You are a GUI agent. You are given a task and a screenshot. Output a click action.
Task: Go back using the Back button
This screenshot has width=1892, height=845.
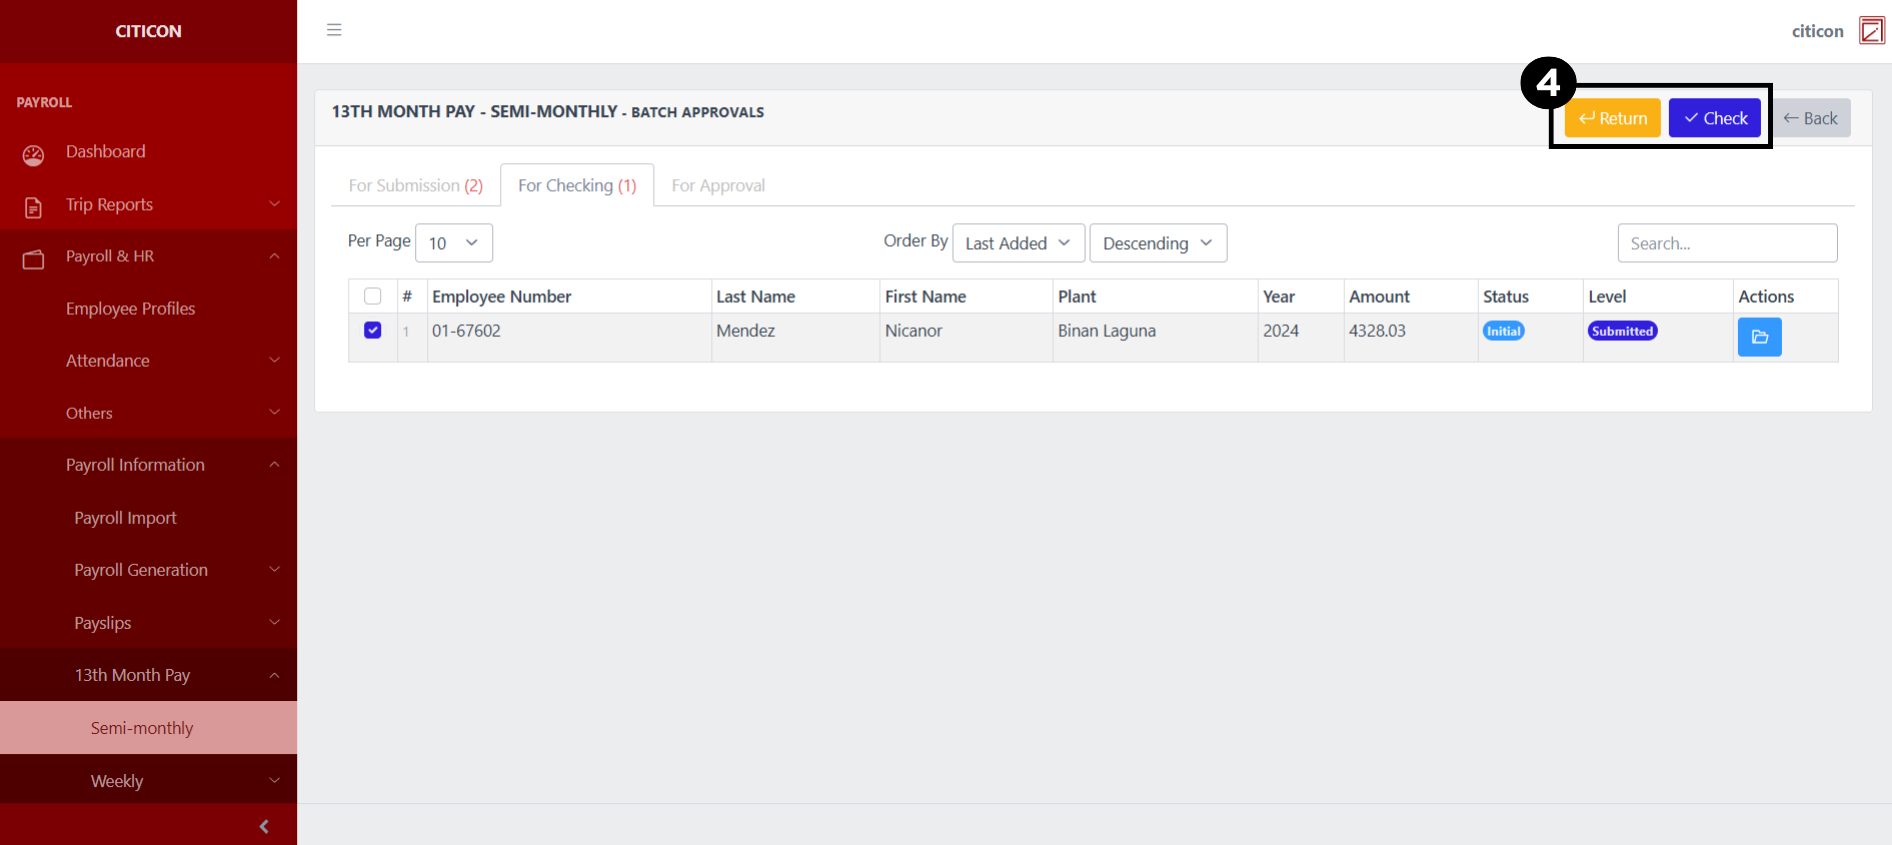(1811, 118)
